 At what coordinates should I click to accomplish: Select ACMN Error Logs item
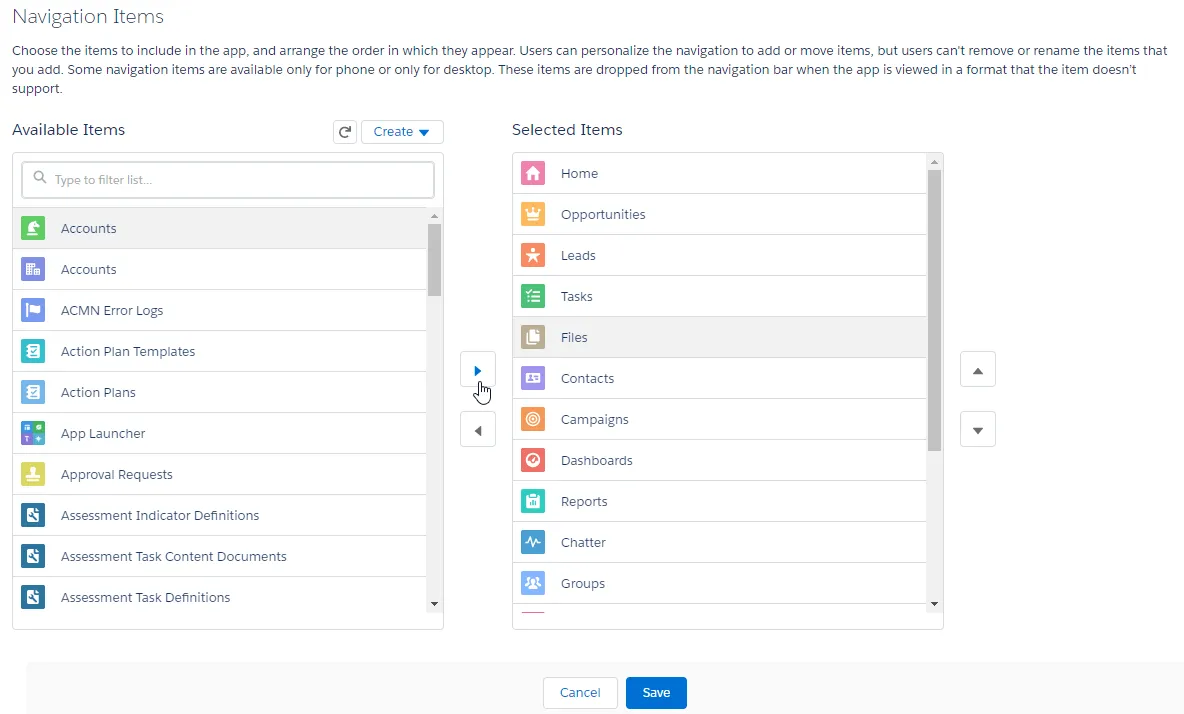click(x=112, y=311)
